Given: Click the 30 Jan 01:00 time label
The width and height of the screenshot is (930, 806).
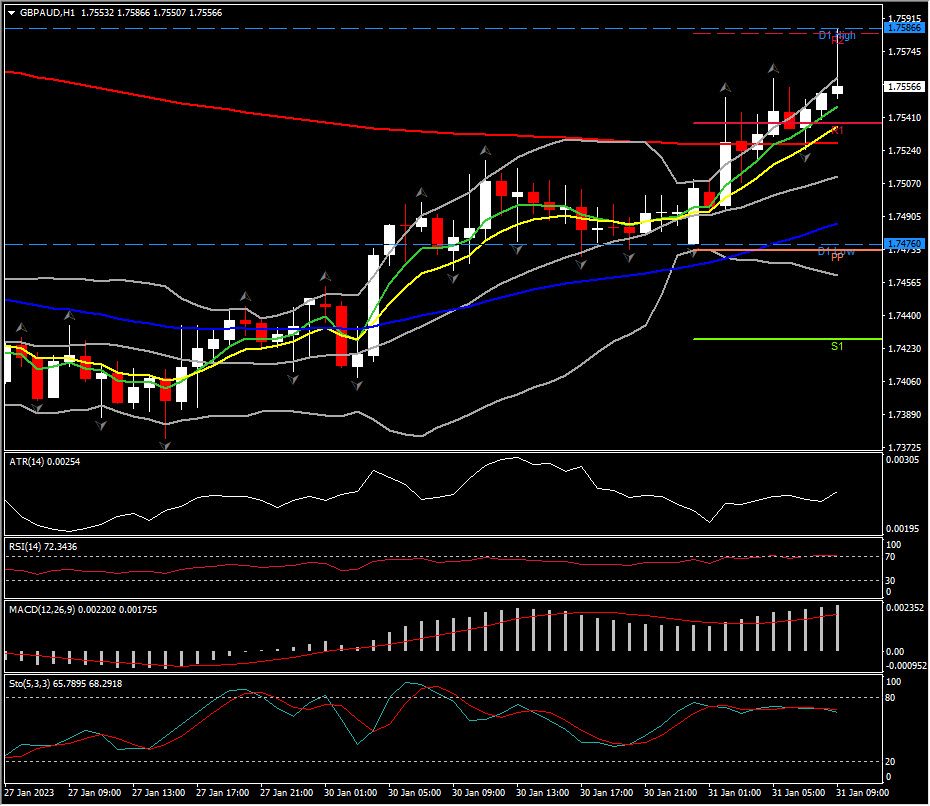Looking at the screenshot, I should point(349,792).
